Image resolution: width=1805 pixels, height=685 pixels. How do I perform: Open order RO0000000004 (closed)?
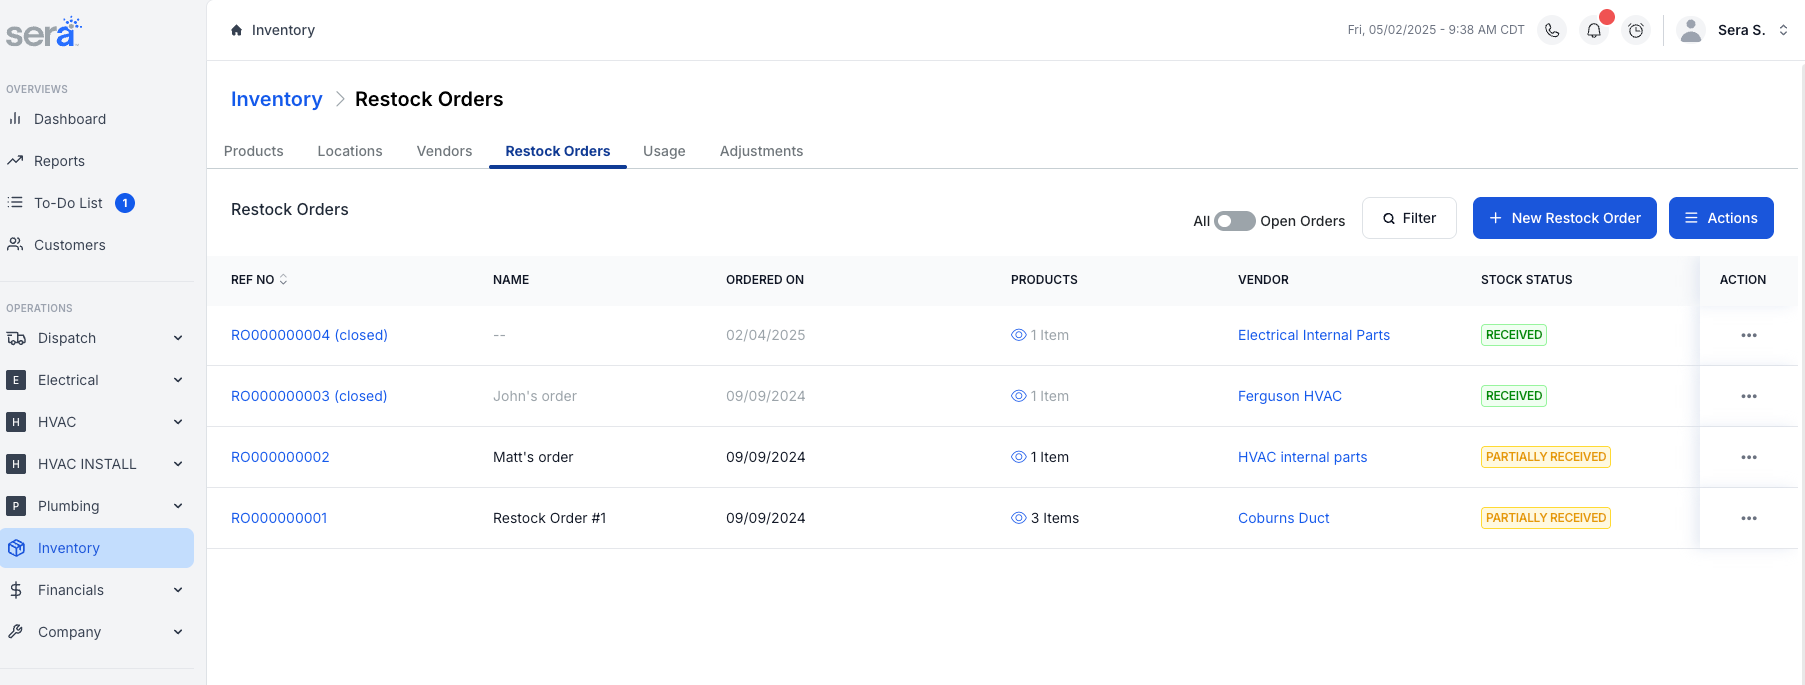(x=309, y=335)
